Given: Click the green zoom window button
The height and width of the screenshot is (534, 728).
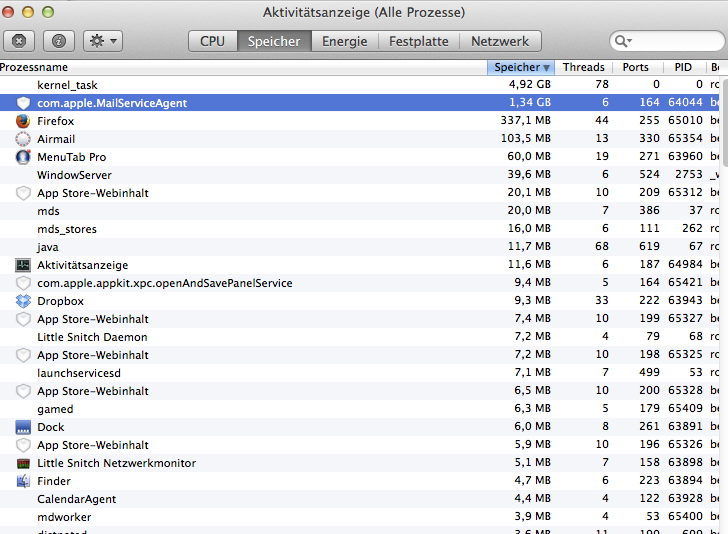Looking at the screenshot, I should click(48, 12).
